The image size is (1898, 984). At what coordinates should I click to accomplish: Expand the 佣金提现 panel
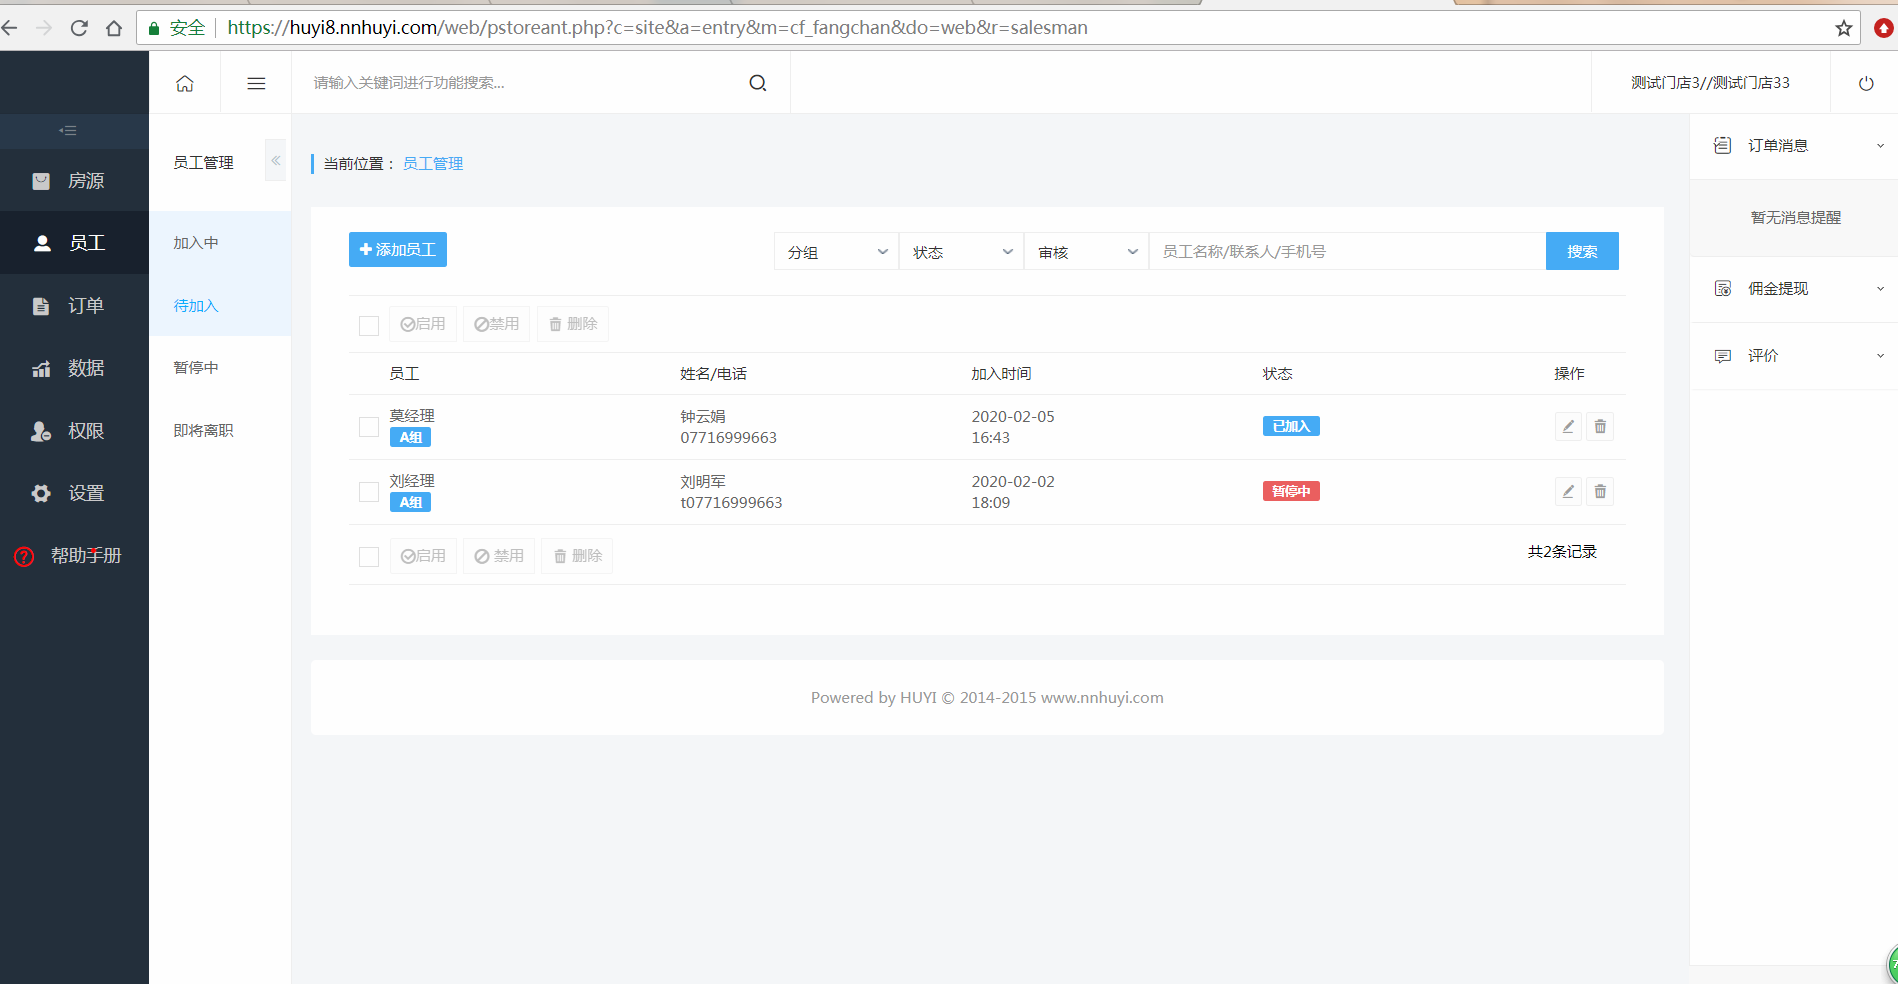tap(1794, 289)
